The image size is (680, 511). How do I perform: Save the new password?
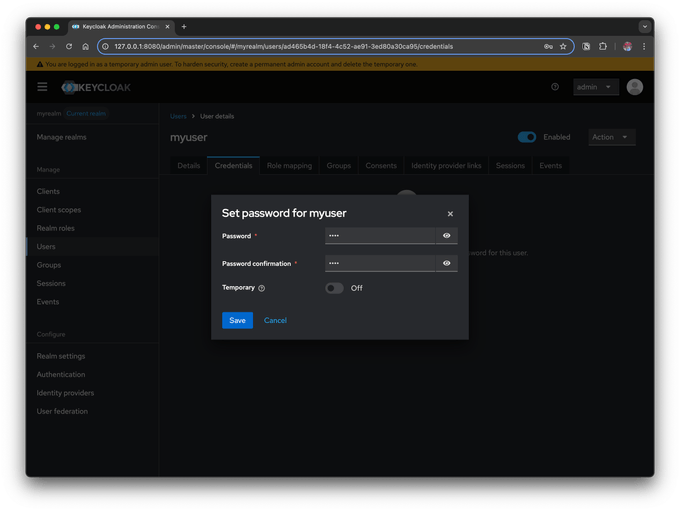237,320
